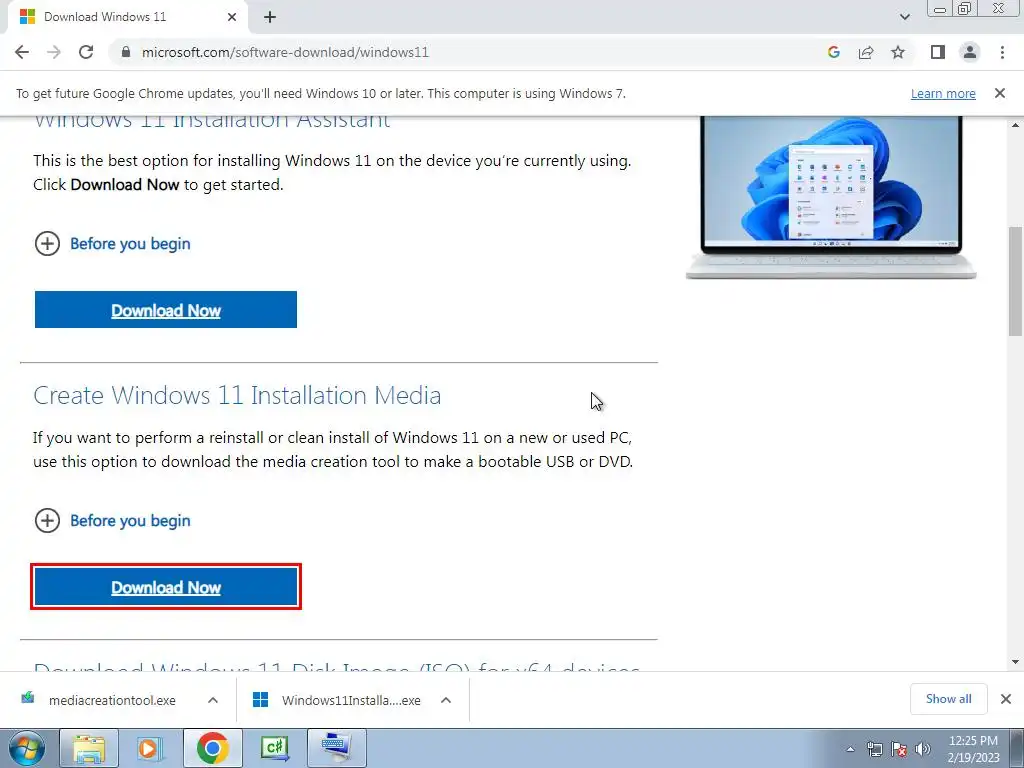
Task: Open Windows11Installa....exe download item
Action: pyautogui.click(x=338, y=700)
